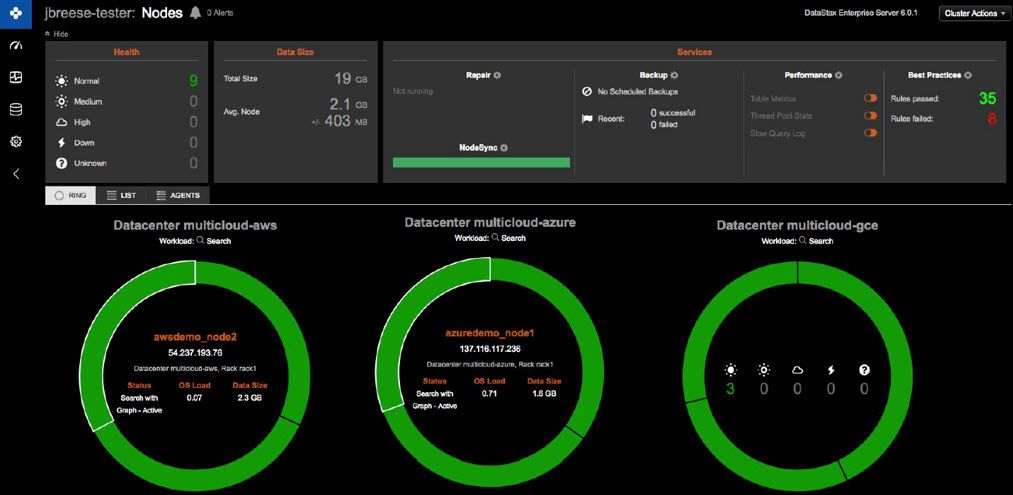The height and width of the screenshot is (495, 1013).
Task: Click the High health cloud icon
Action: 61,122
